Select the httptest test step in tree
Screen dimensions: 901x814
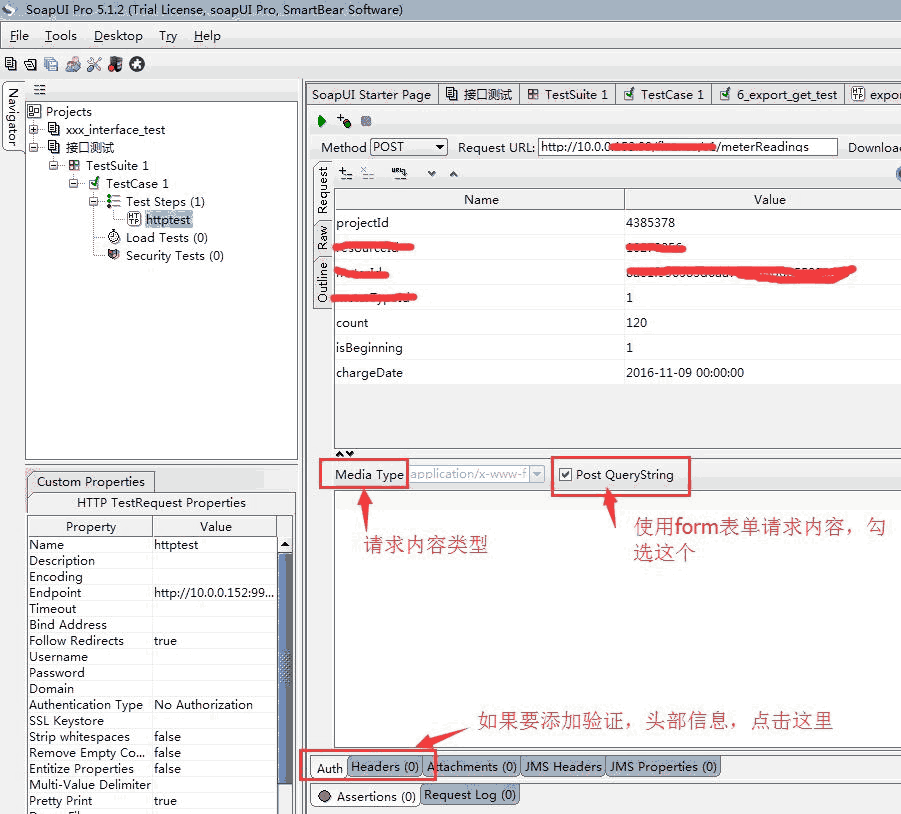tap(168, 220)
